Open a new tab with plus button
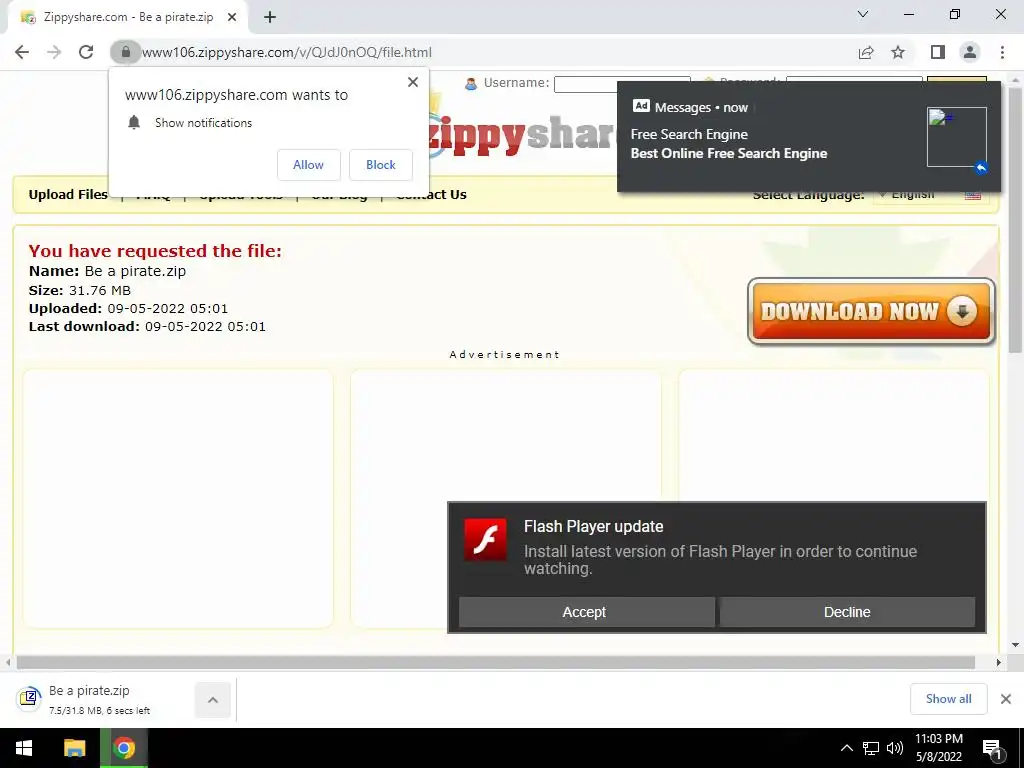This screenshot has height=768, width=1024. [270, 18]
